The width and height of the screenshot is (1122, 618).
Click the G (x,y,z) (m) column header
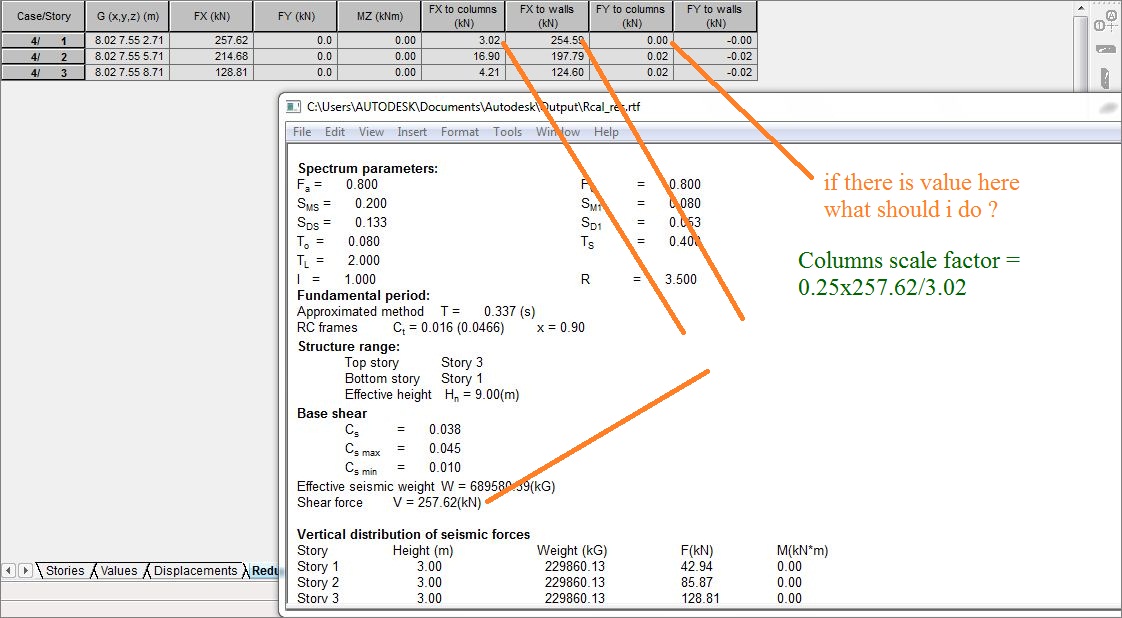click(128, 16)
